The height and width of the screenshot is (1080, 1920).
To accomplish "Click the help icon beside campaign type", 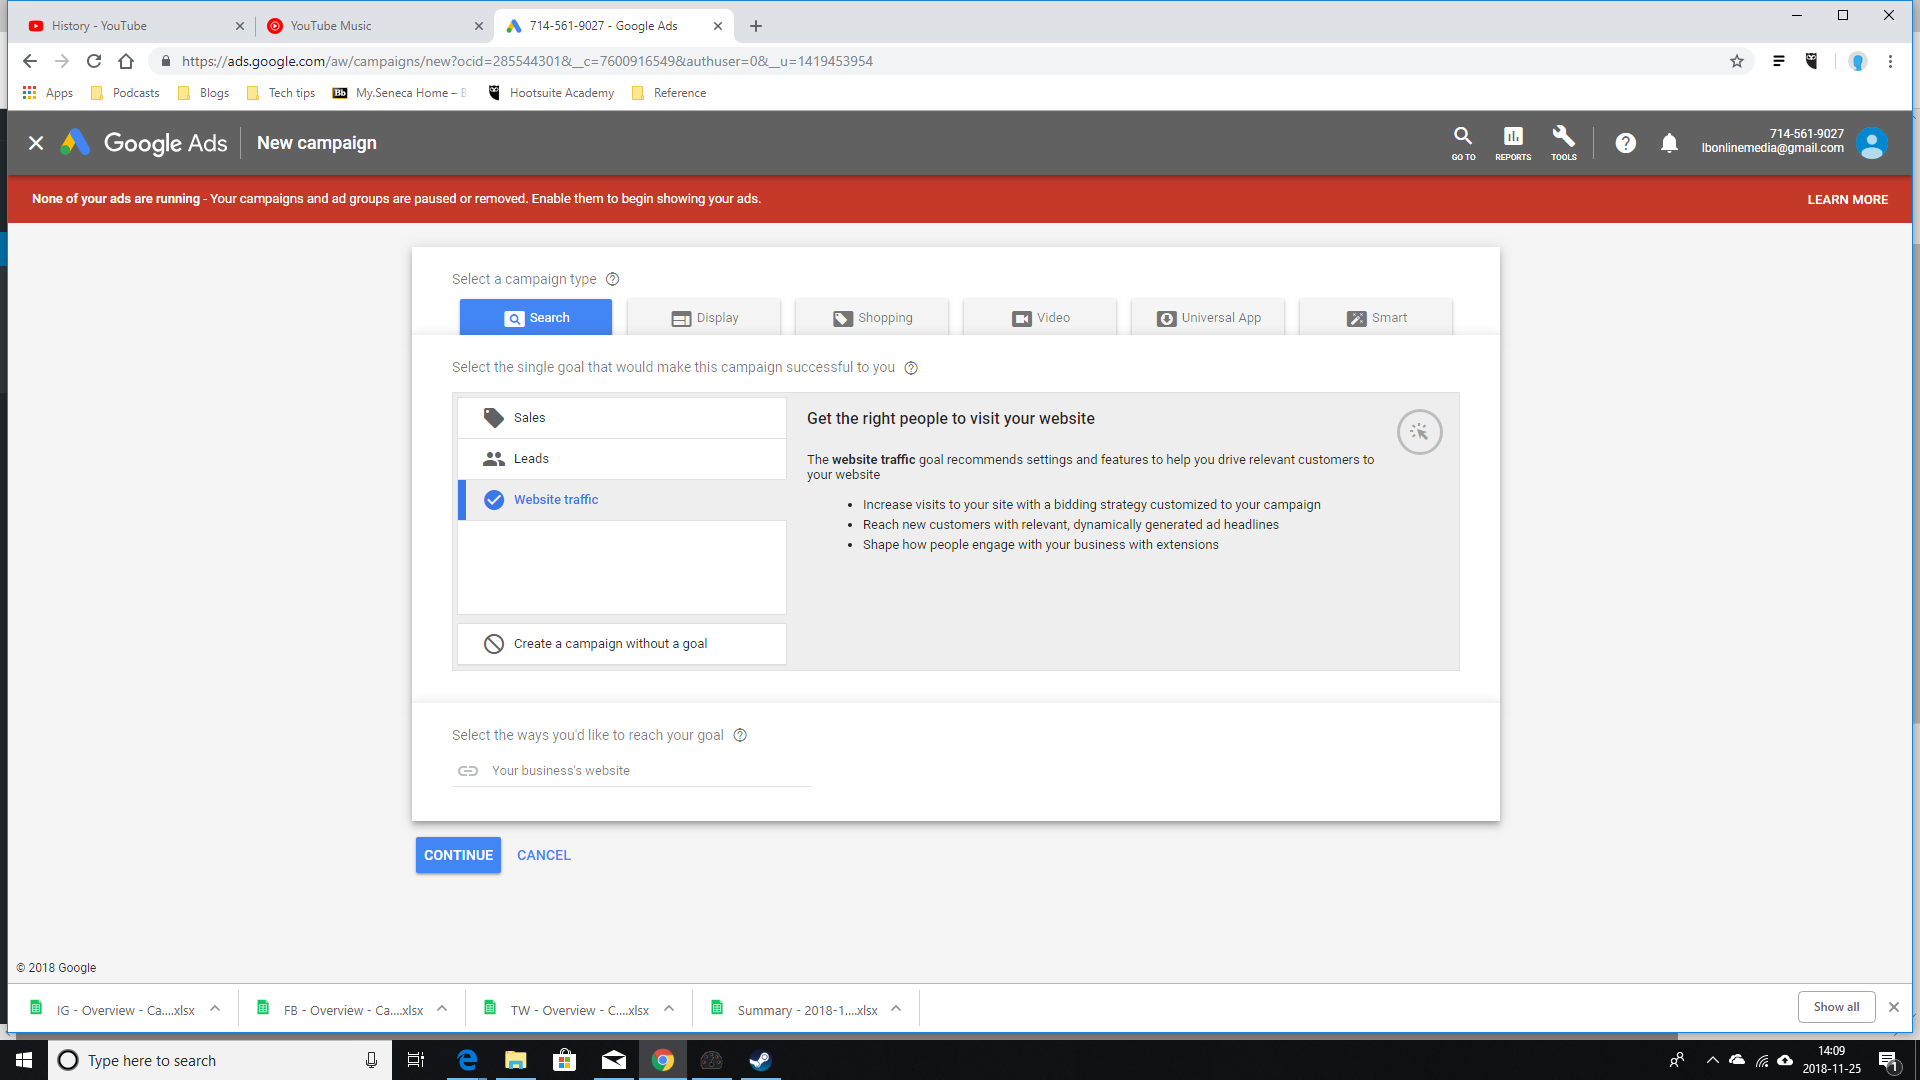I will point(613,279).
